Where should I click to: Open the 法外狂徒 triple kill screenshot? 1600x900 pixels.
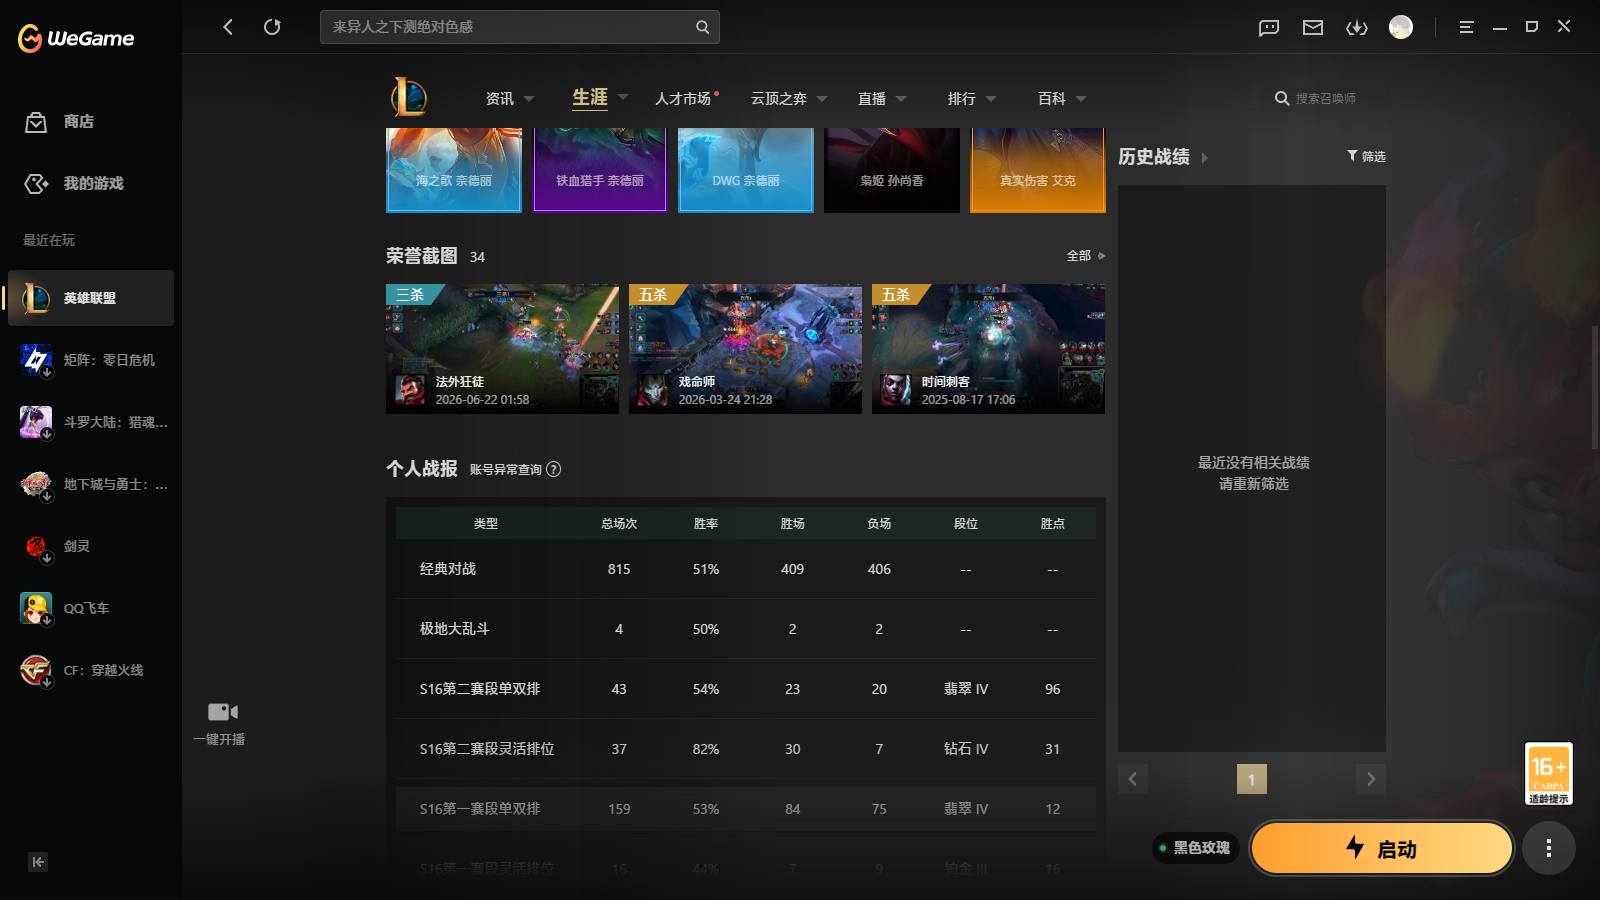(502, 349)
